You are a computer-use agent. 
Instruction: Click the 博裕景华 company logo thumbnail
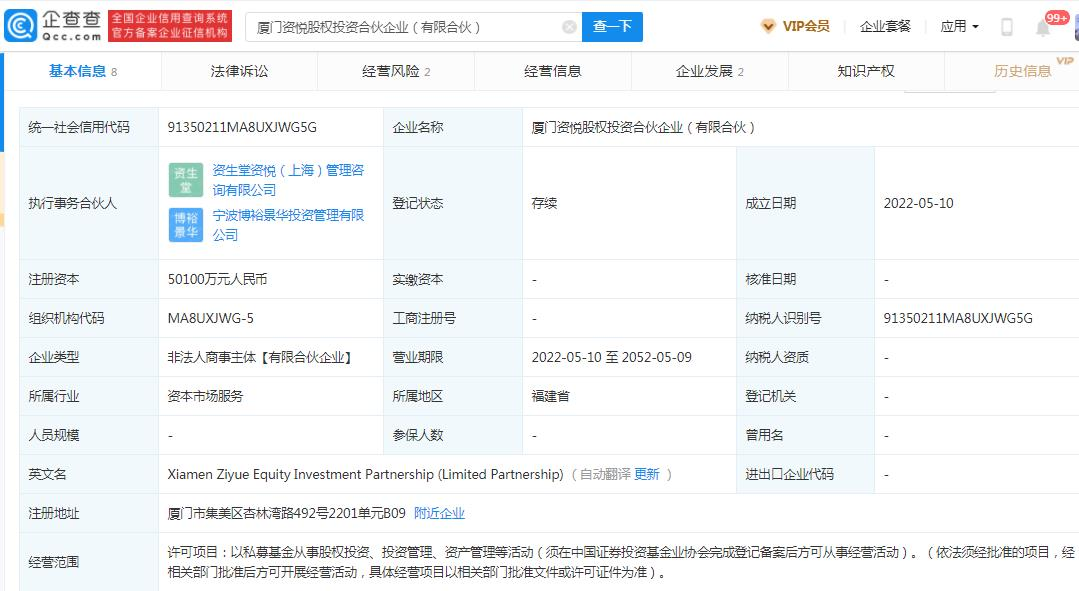pos(185,226)
